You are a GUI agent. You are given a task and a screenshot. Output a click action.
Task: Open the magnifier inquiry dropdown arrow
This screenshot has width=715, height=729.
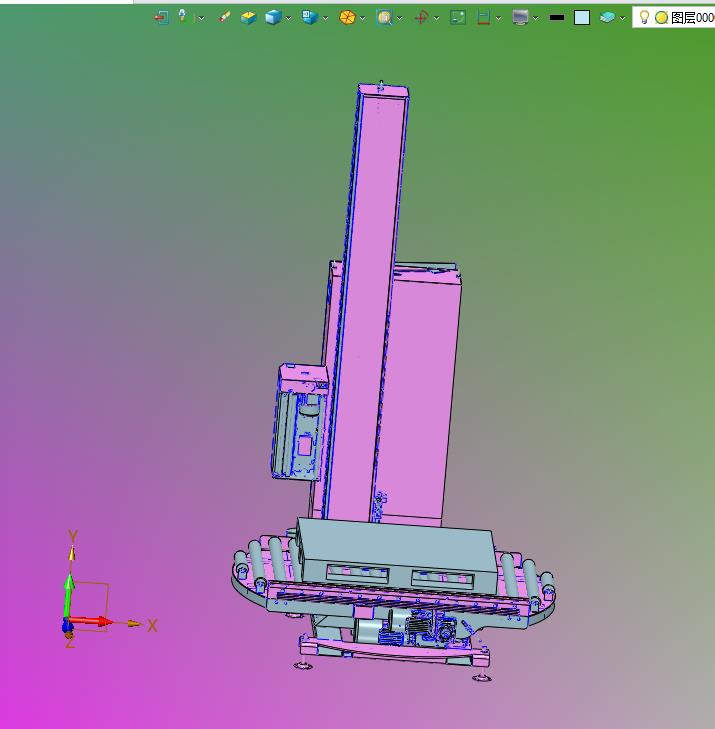pos(399,18)
